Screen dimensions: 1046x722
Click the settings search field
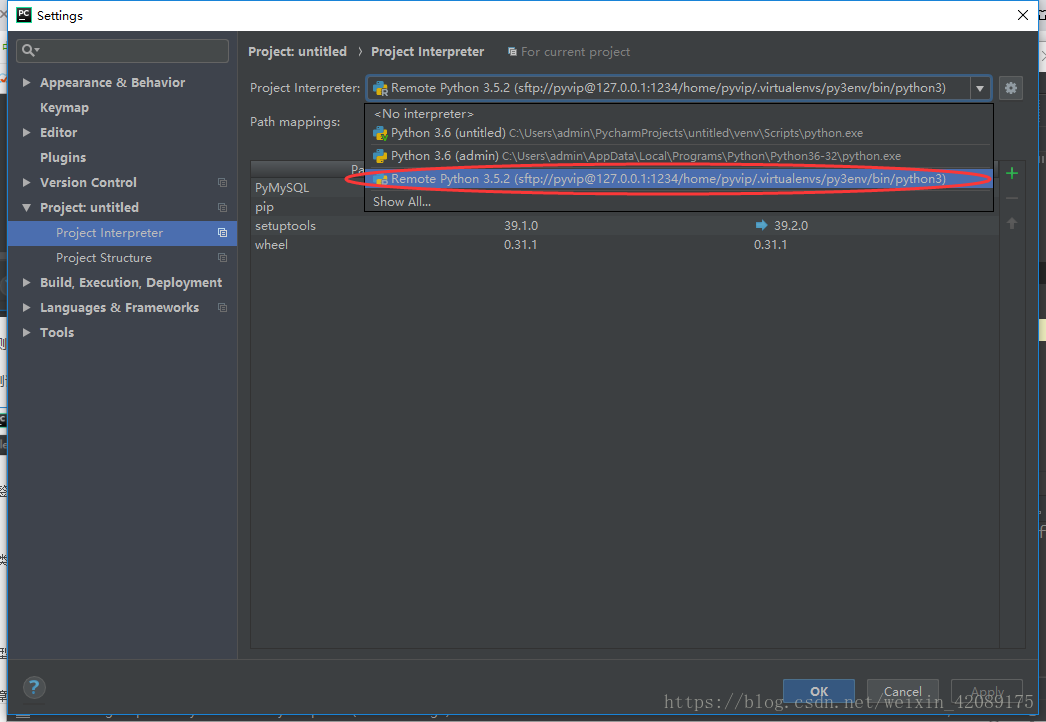(x=123, y=51)
